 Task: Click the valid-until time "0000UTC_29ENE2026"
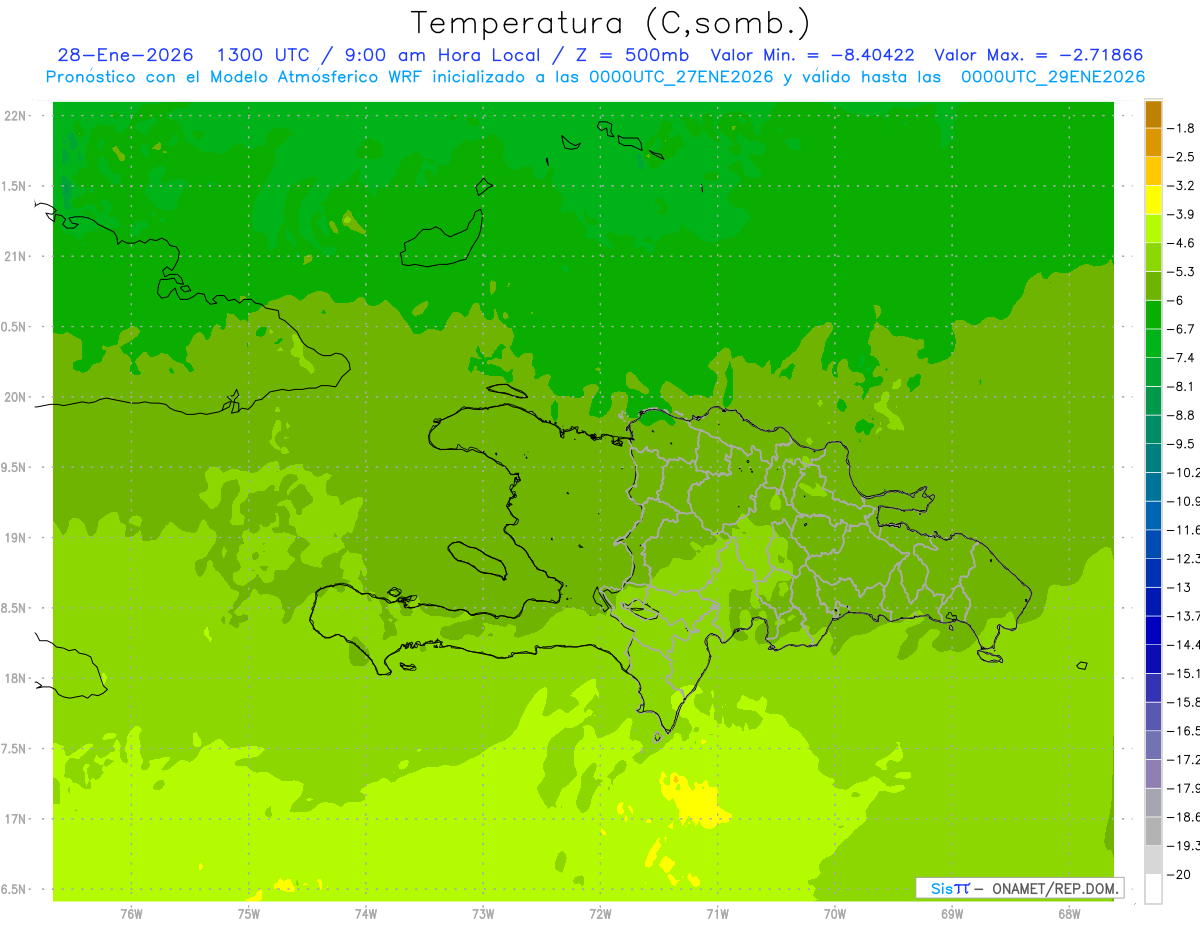[1053, 77]
